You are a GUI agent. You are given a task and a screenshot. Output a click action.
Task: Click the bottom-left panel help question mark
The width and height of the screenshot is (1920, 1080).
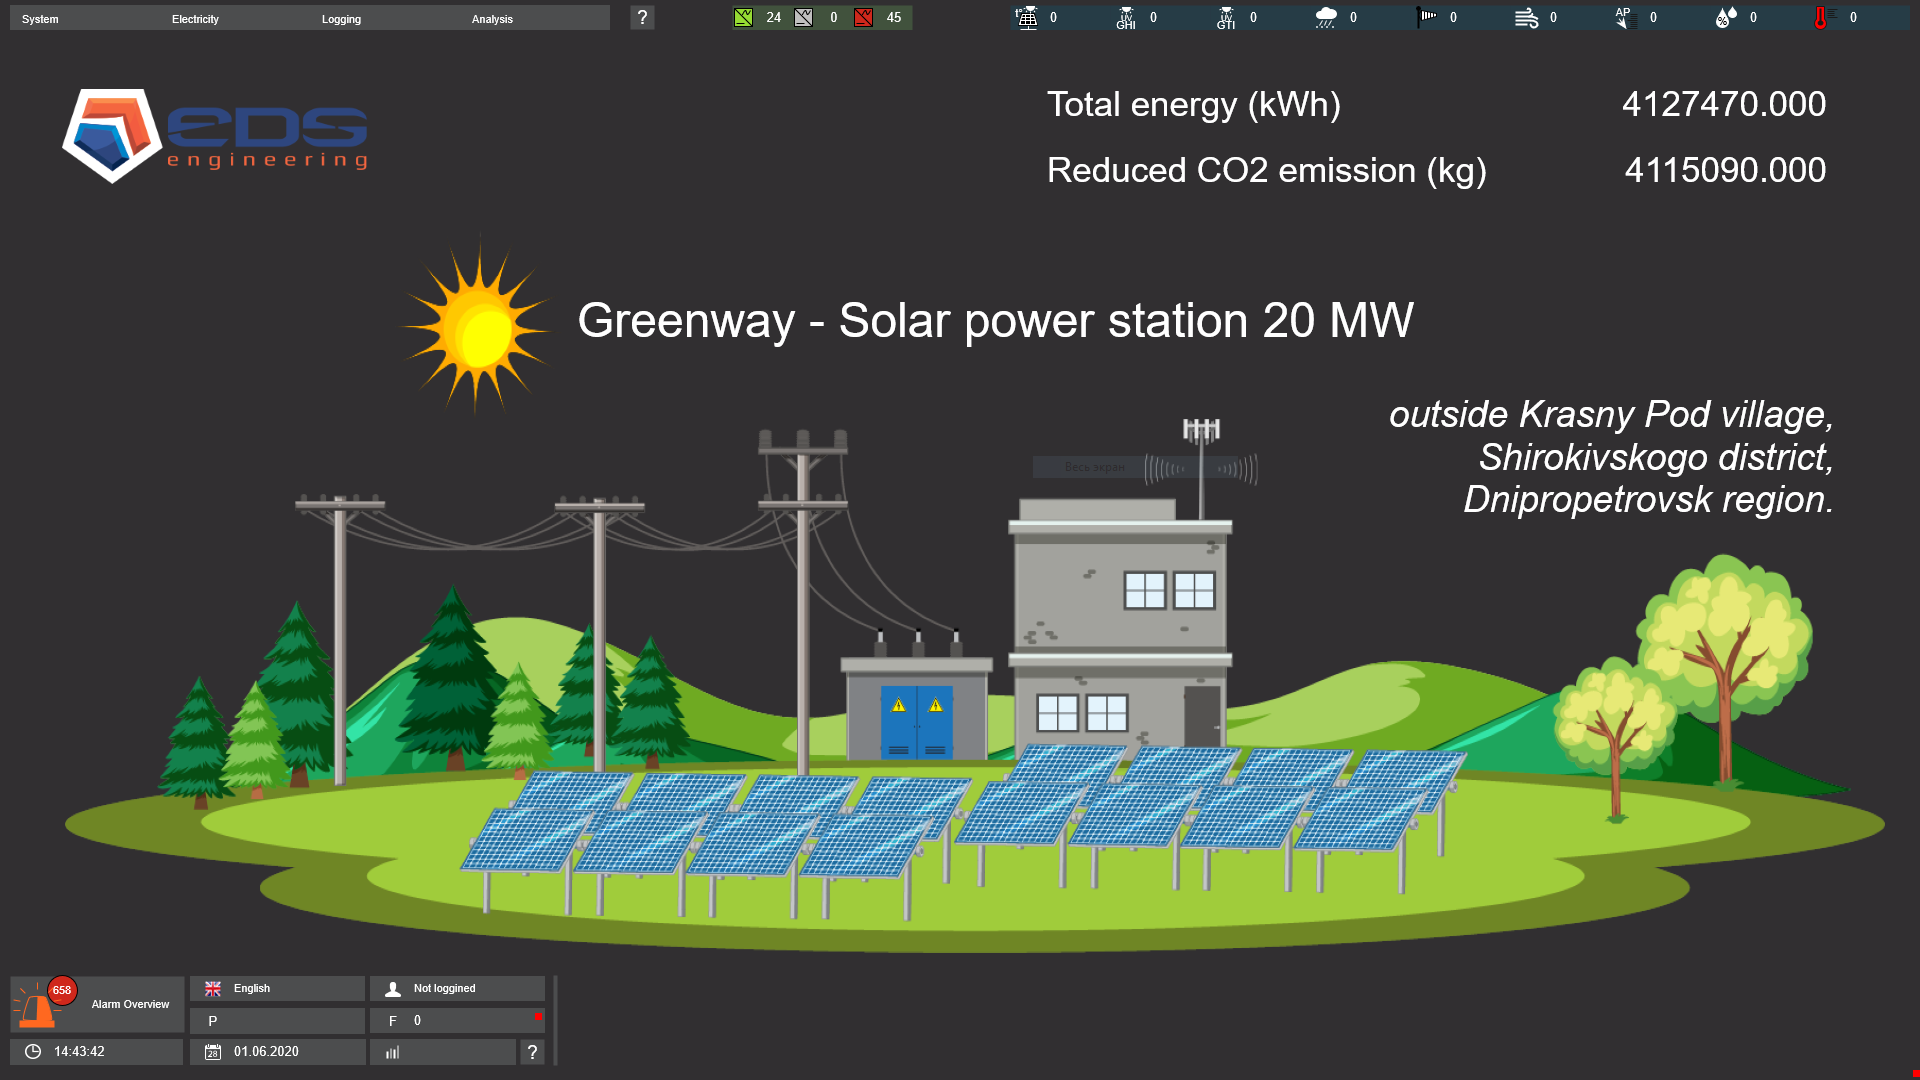[x=532, y=1051]
